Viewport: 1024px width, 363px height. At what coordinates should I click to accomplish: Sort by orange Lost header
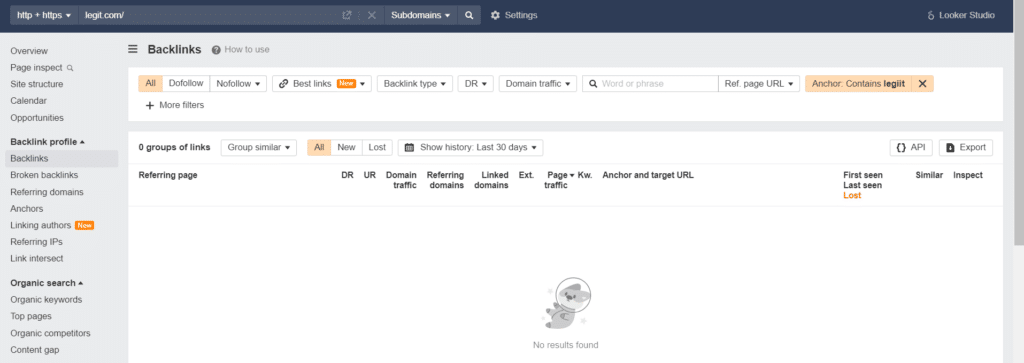[x=852, y=195]
